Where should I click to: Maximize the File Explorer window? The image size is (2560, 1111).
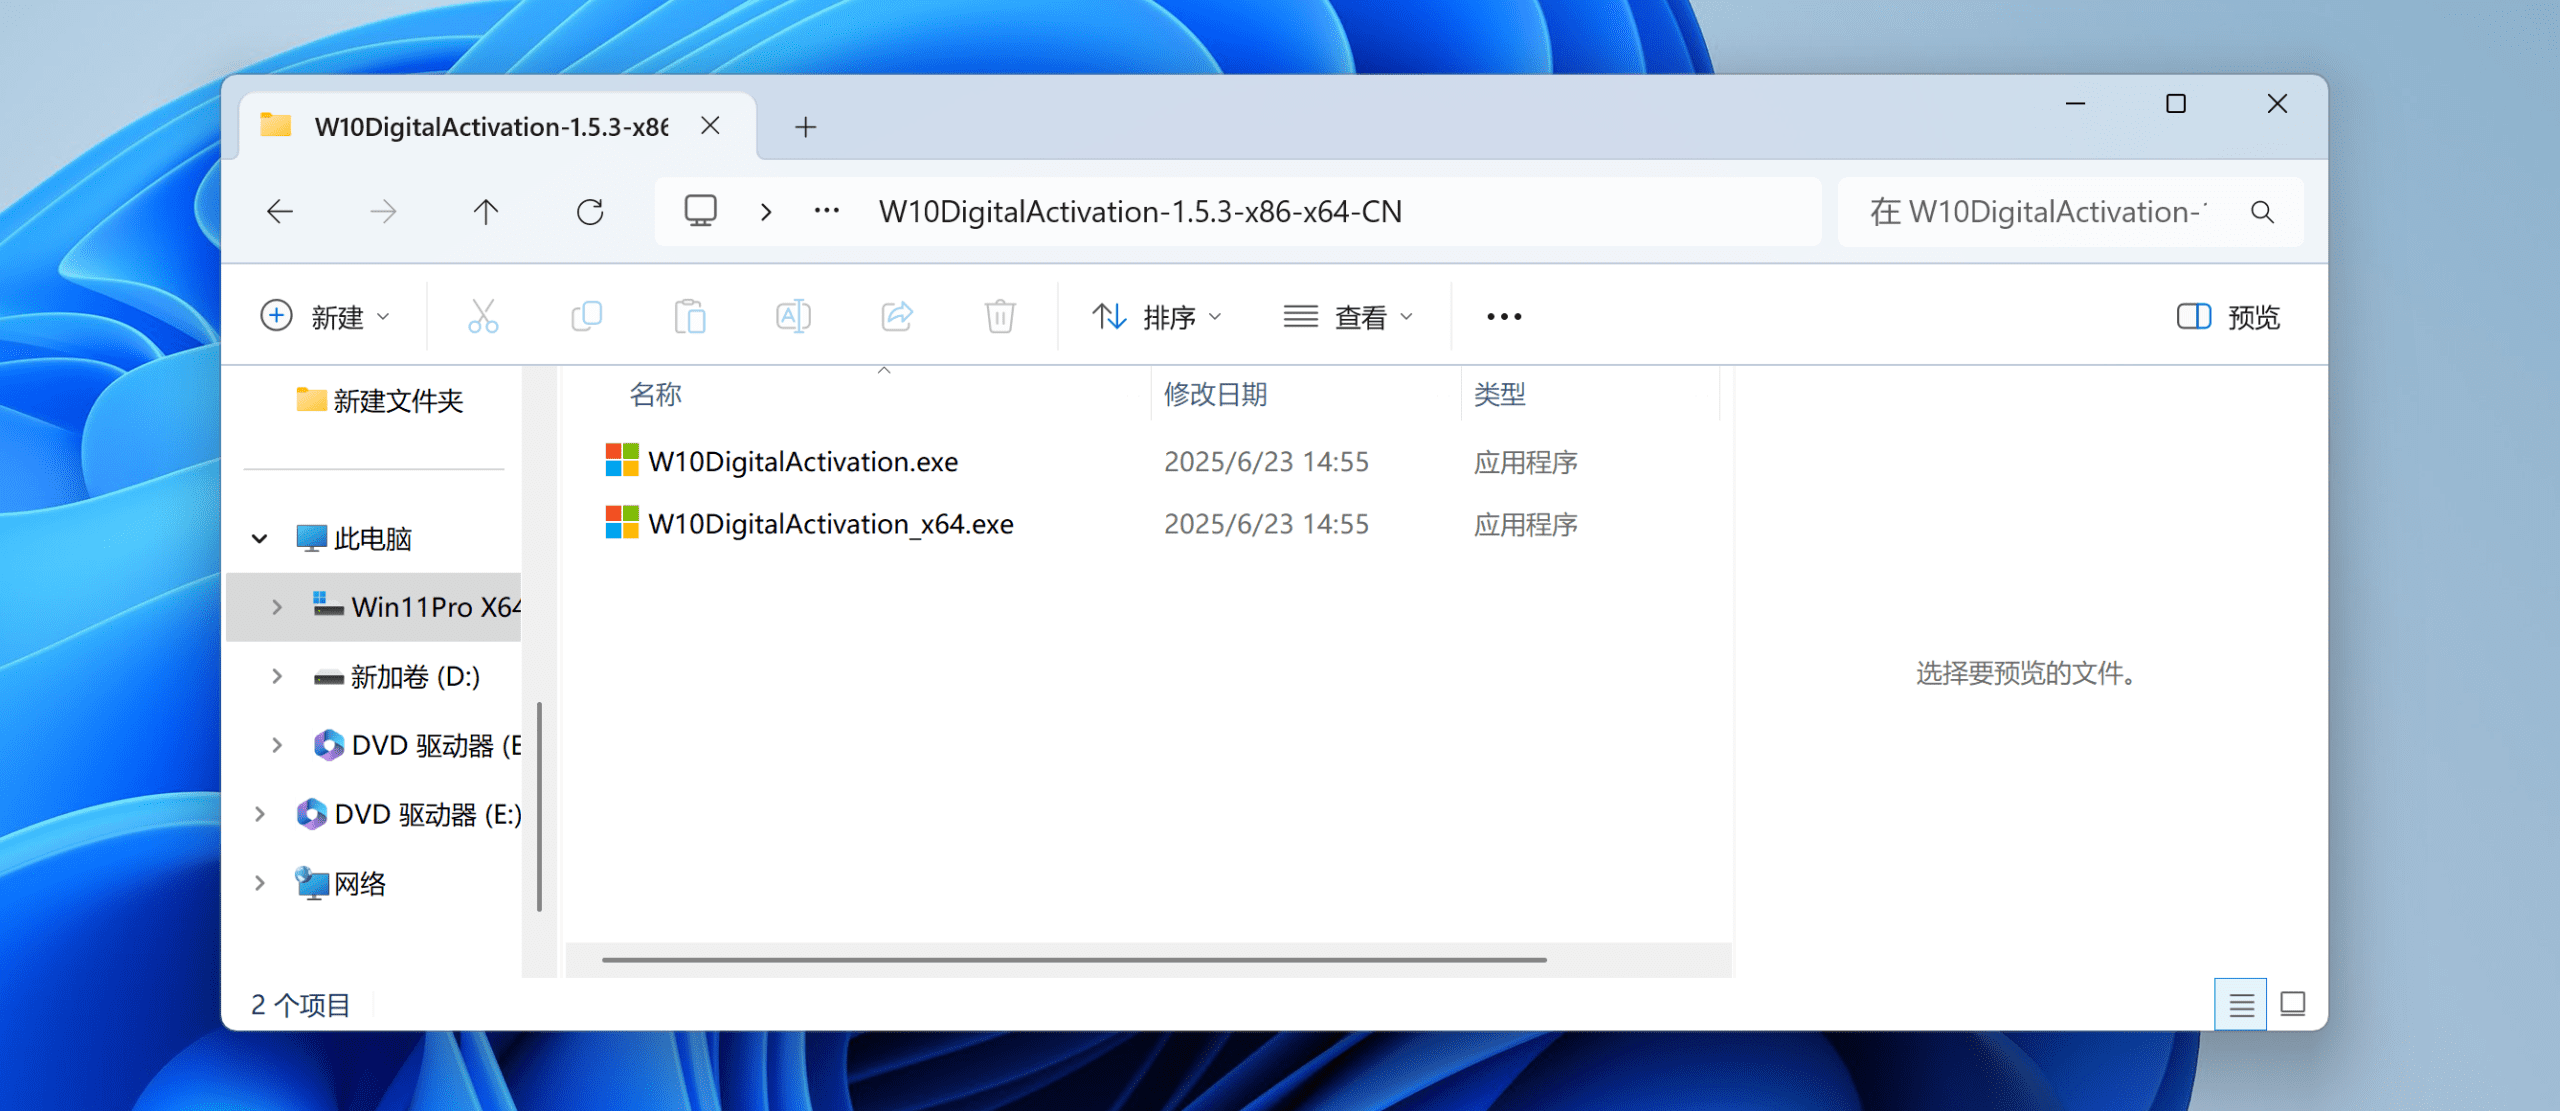tap(2176, 103)
